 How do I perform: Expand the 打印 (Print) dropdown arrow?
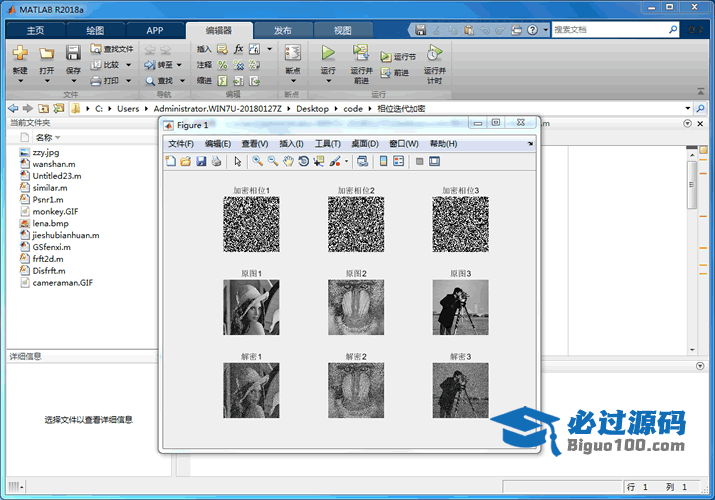coord(129,81)
